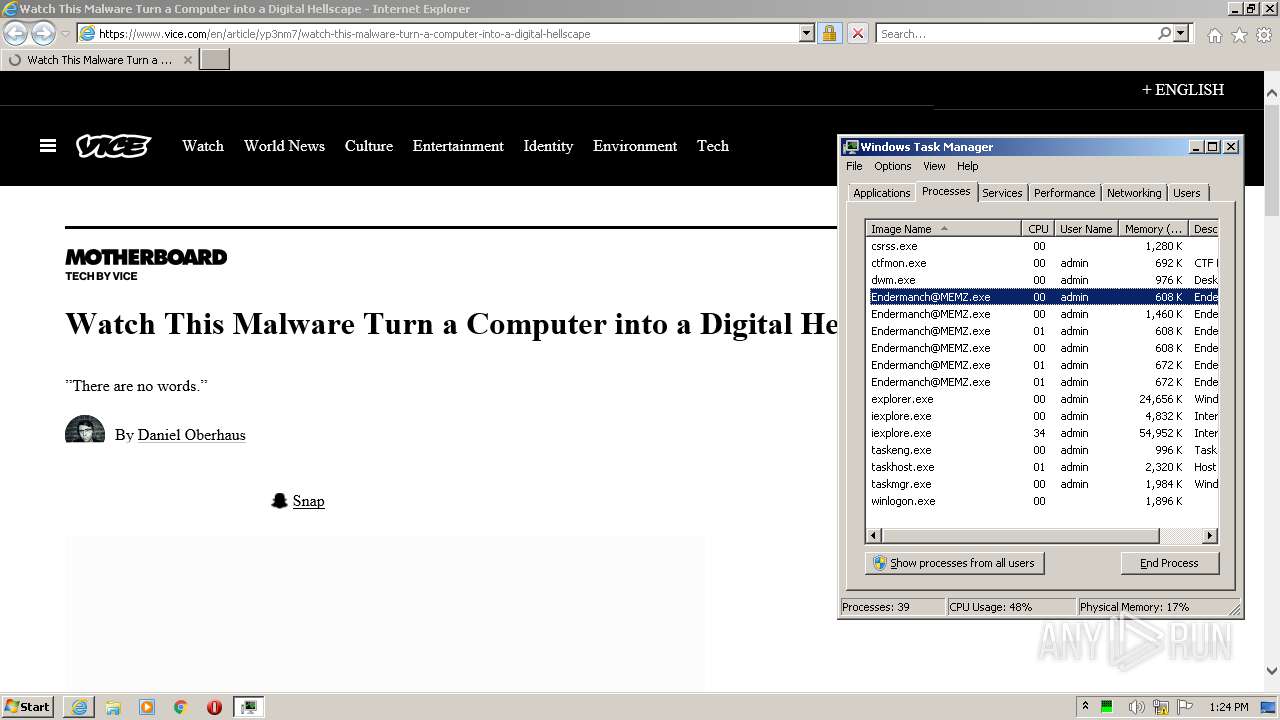Click the Snapchat ghost icon
This screenshot has width=1280, height=720.
(x=280, y=501)
